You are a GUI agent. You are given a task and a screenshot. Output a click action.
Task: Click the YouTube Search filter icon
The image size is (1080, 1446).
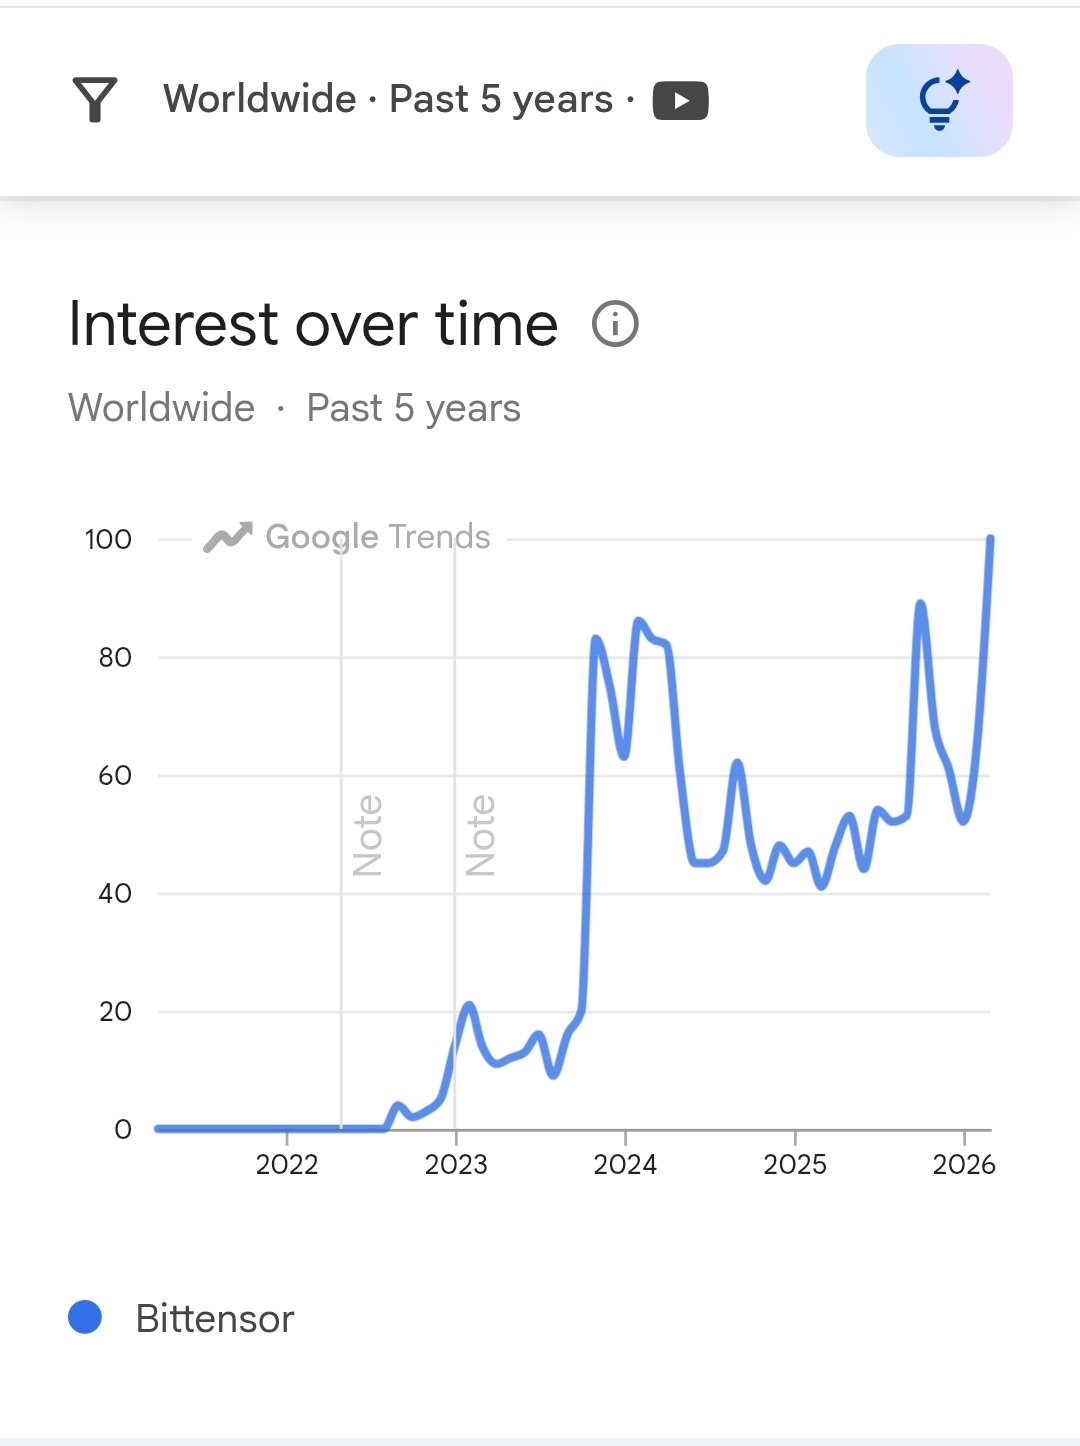680,101
